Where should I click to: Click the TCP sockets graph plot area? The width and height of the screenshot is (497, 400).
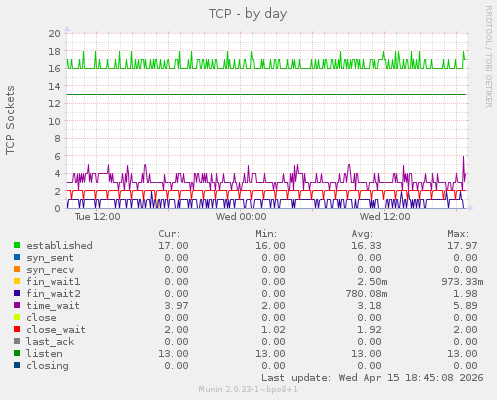(267, 121)
